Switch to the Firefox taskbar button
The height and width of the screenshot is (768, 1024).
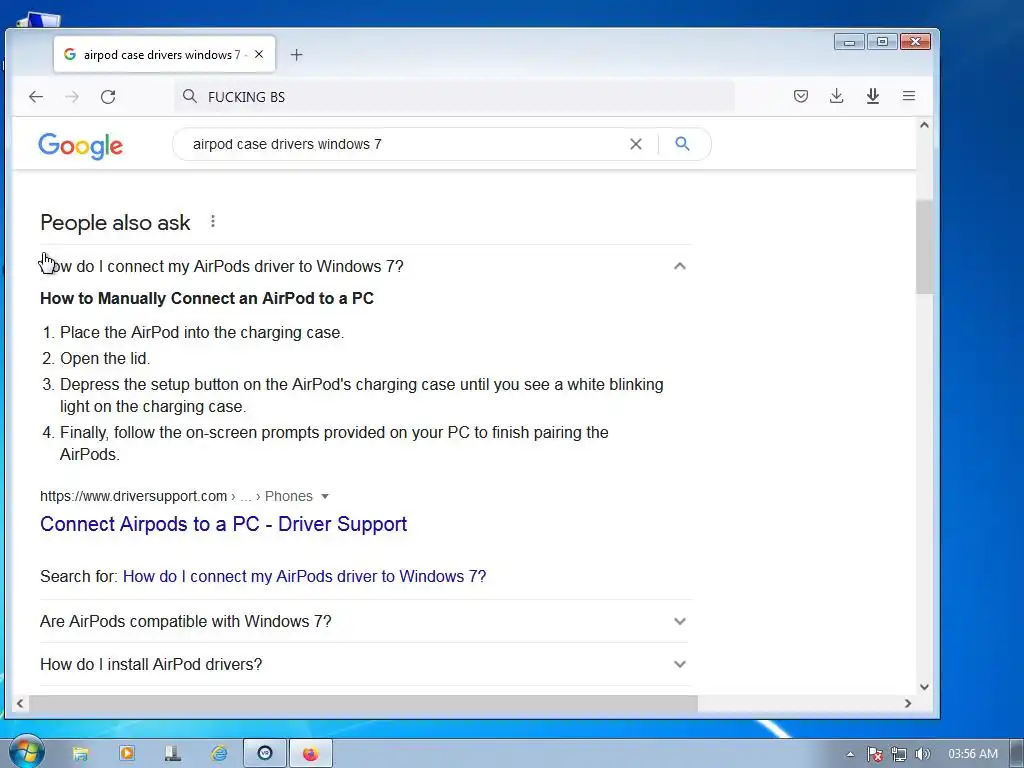(311, 754)
